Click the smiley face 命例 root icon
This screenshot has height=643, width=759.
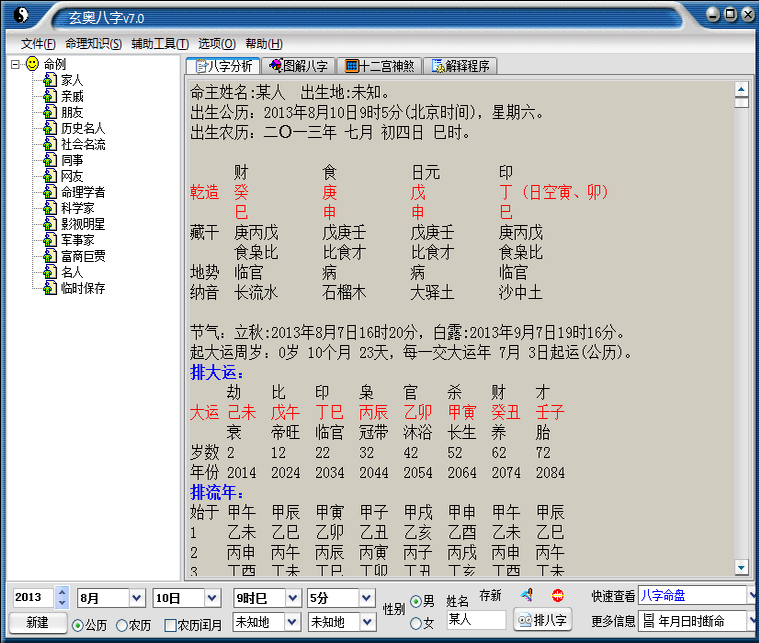coord(32,64)
